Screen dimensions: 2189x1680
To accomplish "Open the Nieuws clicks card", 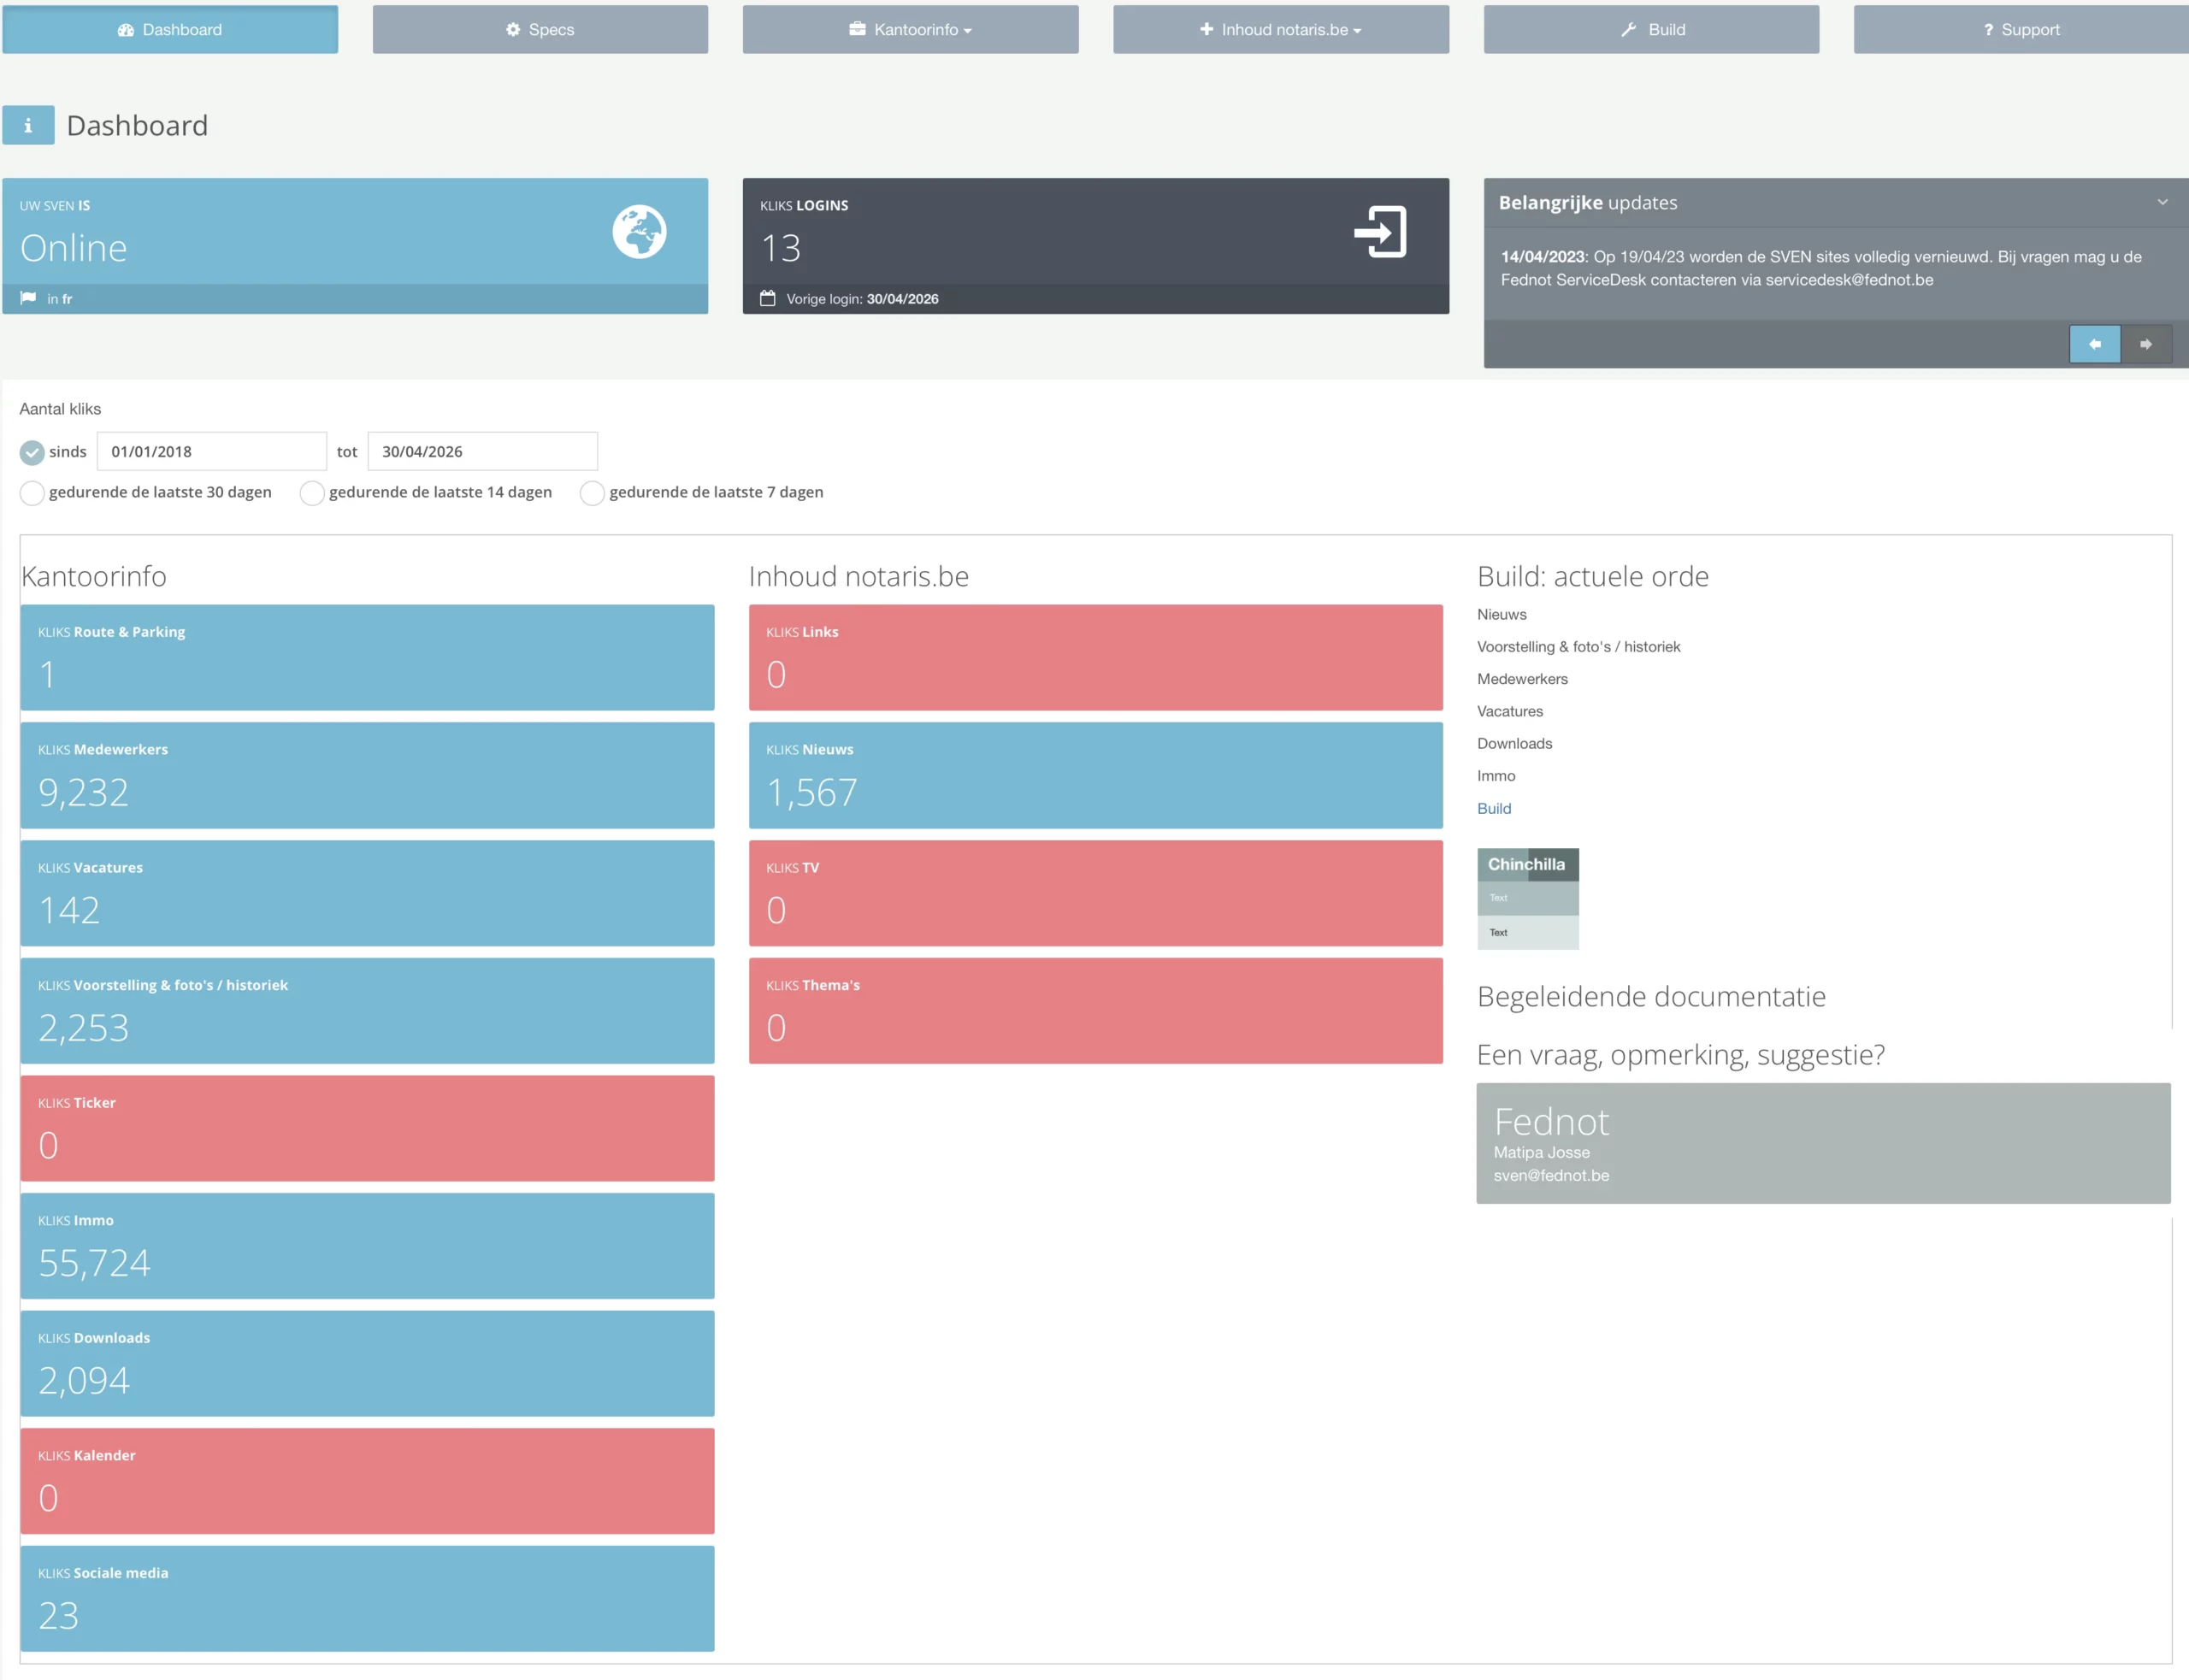I will [x=1096, y=775].
